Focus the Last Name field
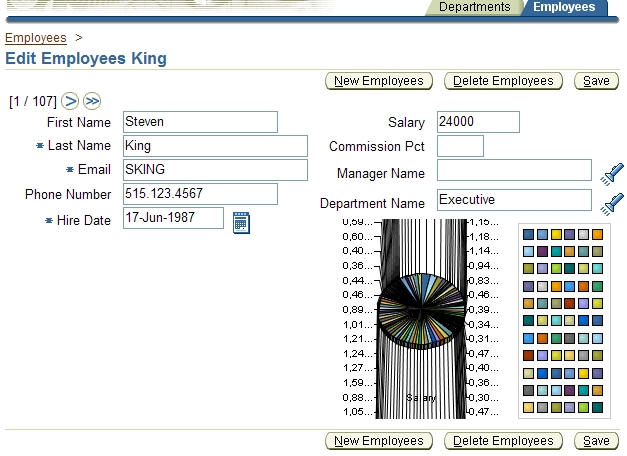The height and width of the screenshot is (456, 627). (x=215, y=146)
